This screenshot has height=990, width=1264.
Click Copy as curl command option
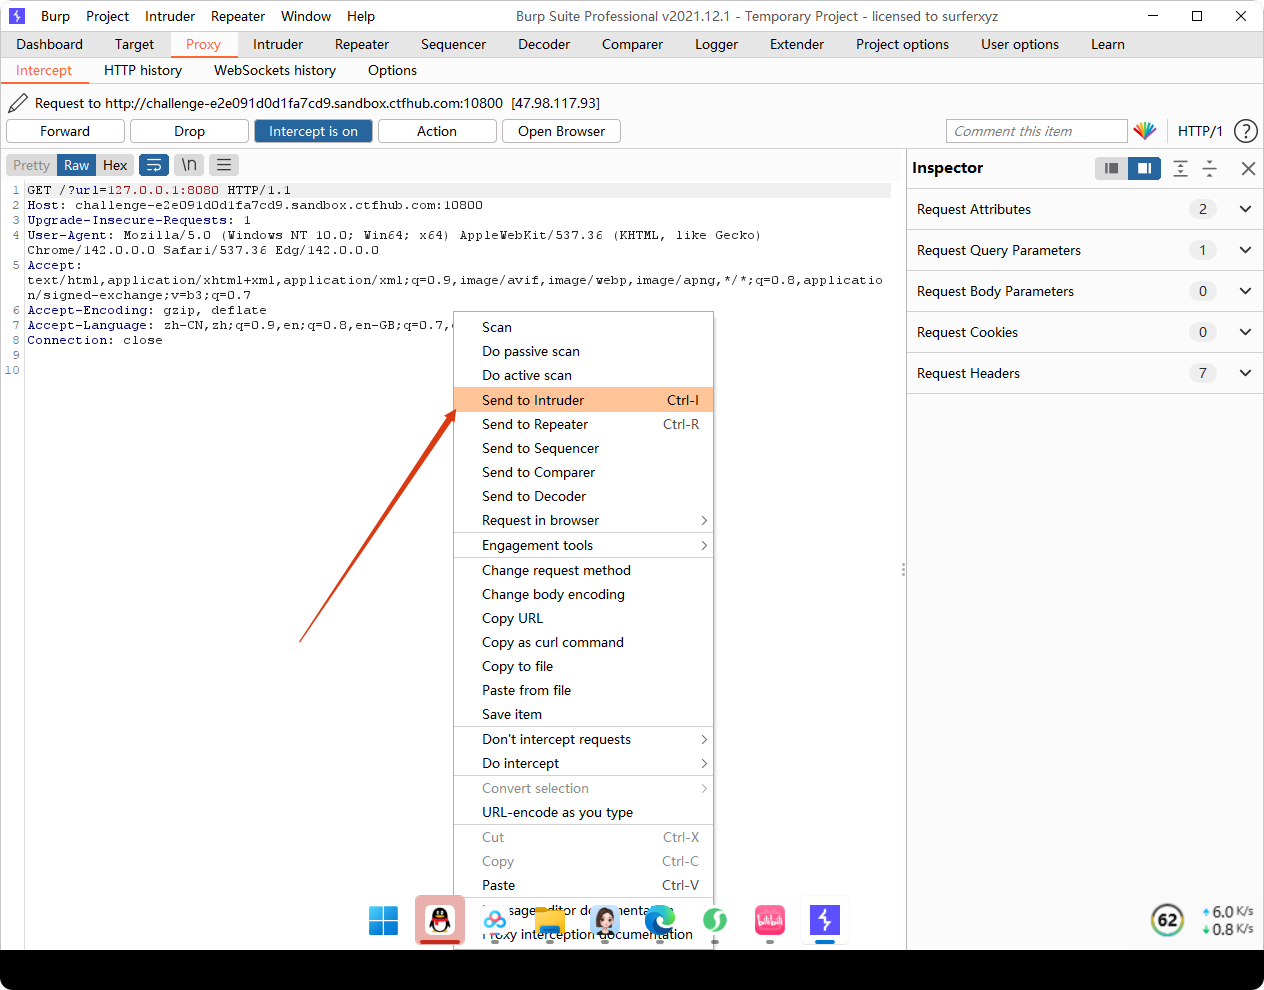(x=584, y=642)
